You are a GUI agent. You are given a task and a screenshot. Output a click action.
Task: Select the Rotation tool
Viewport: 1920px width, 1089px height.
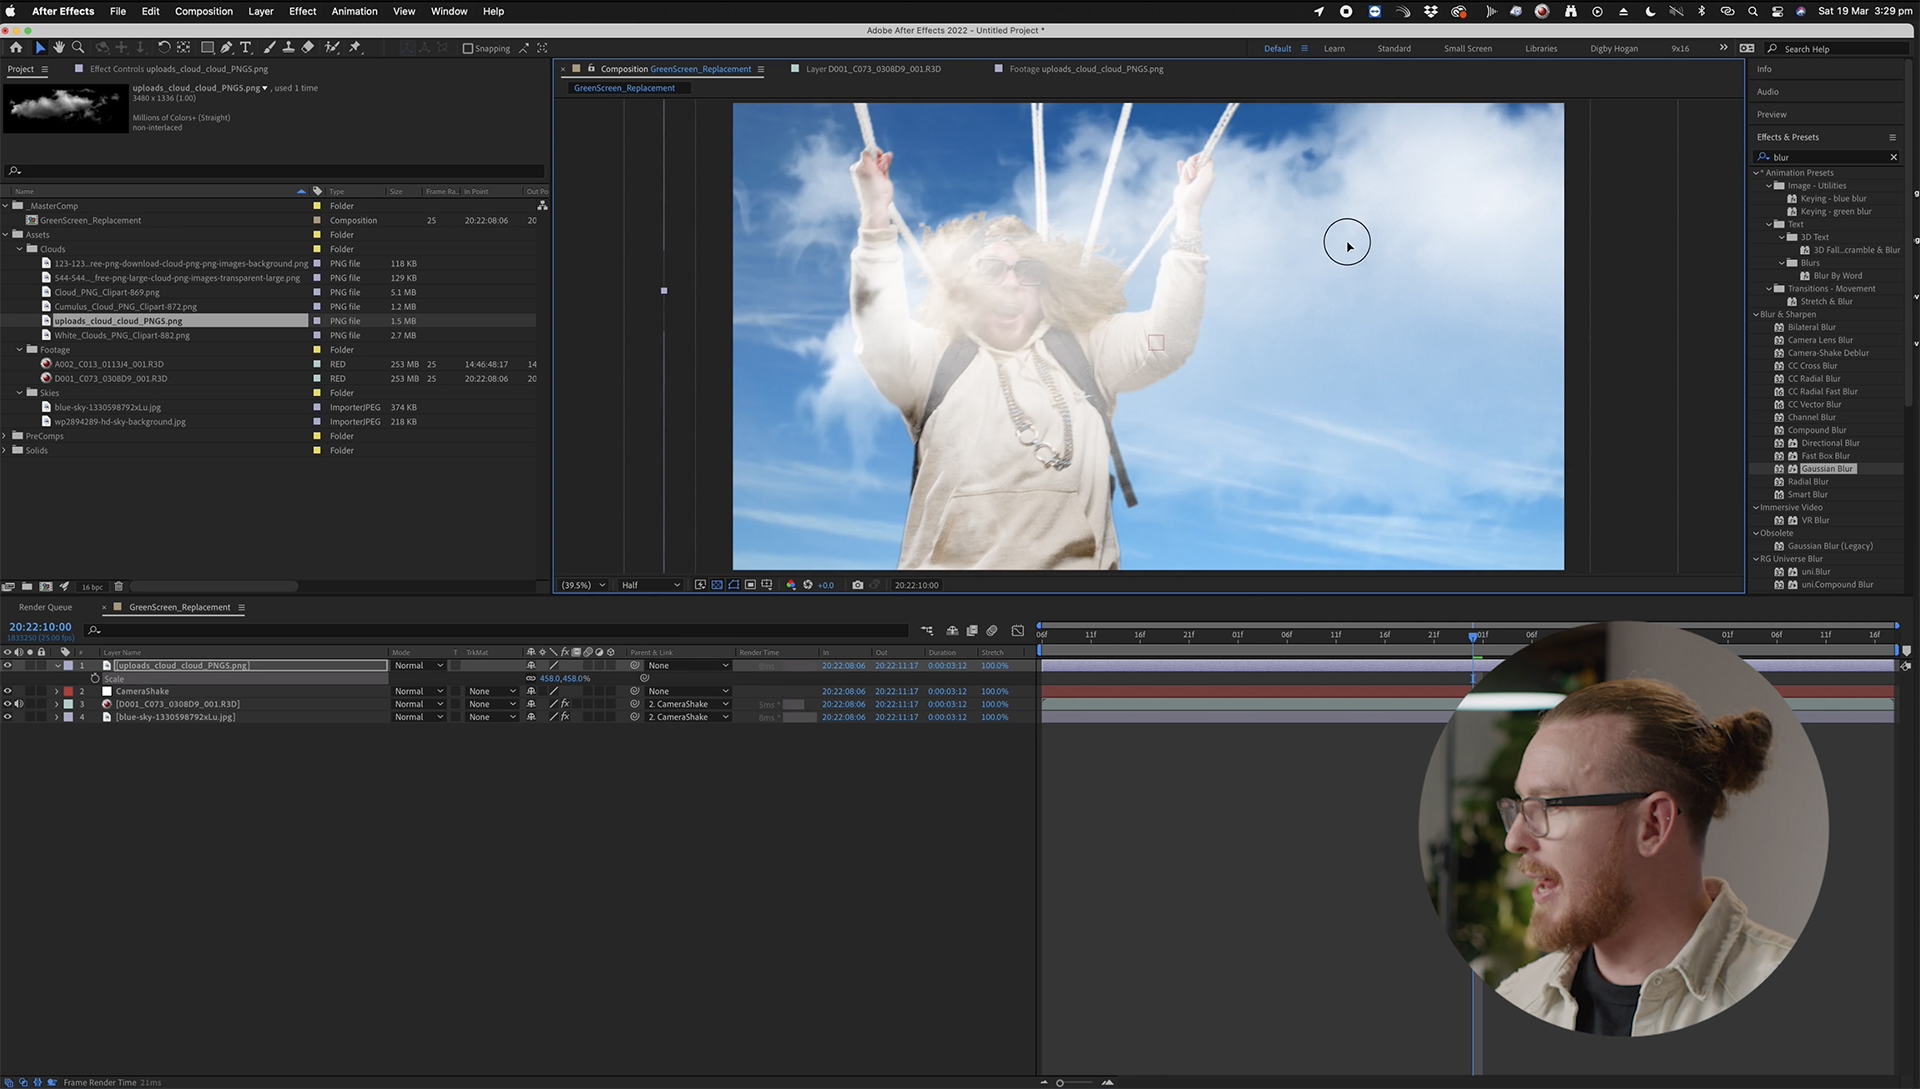(164, 48)
